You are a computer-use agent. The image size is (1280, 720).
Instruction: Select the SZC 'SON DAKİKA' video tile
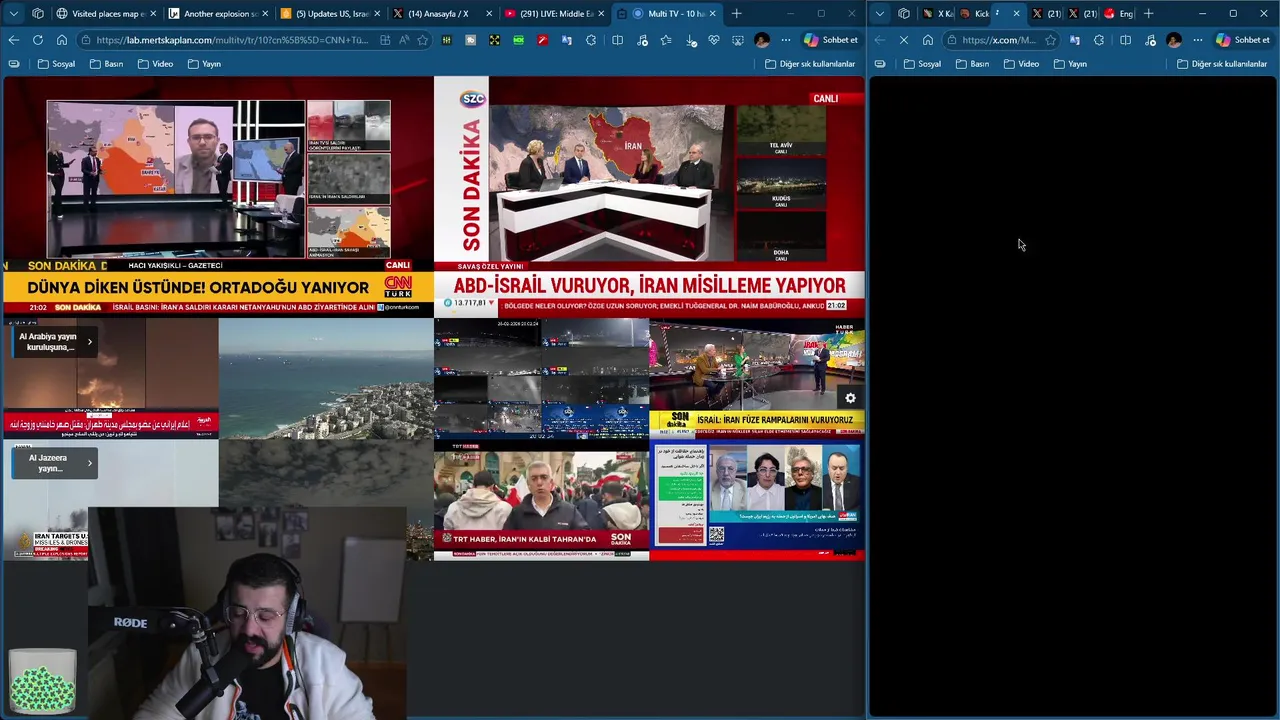[649, 198]
